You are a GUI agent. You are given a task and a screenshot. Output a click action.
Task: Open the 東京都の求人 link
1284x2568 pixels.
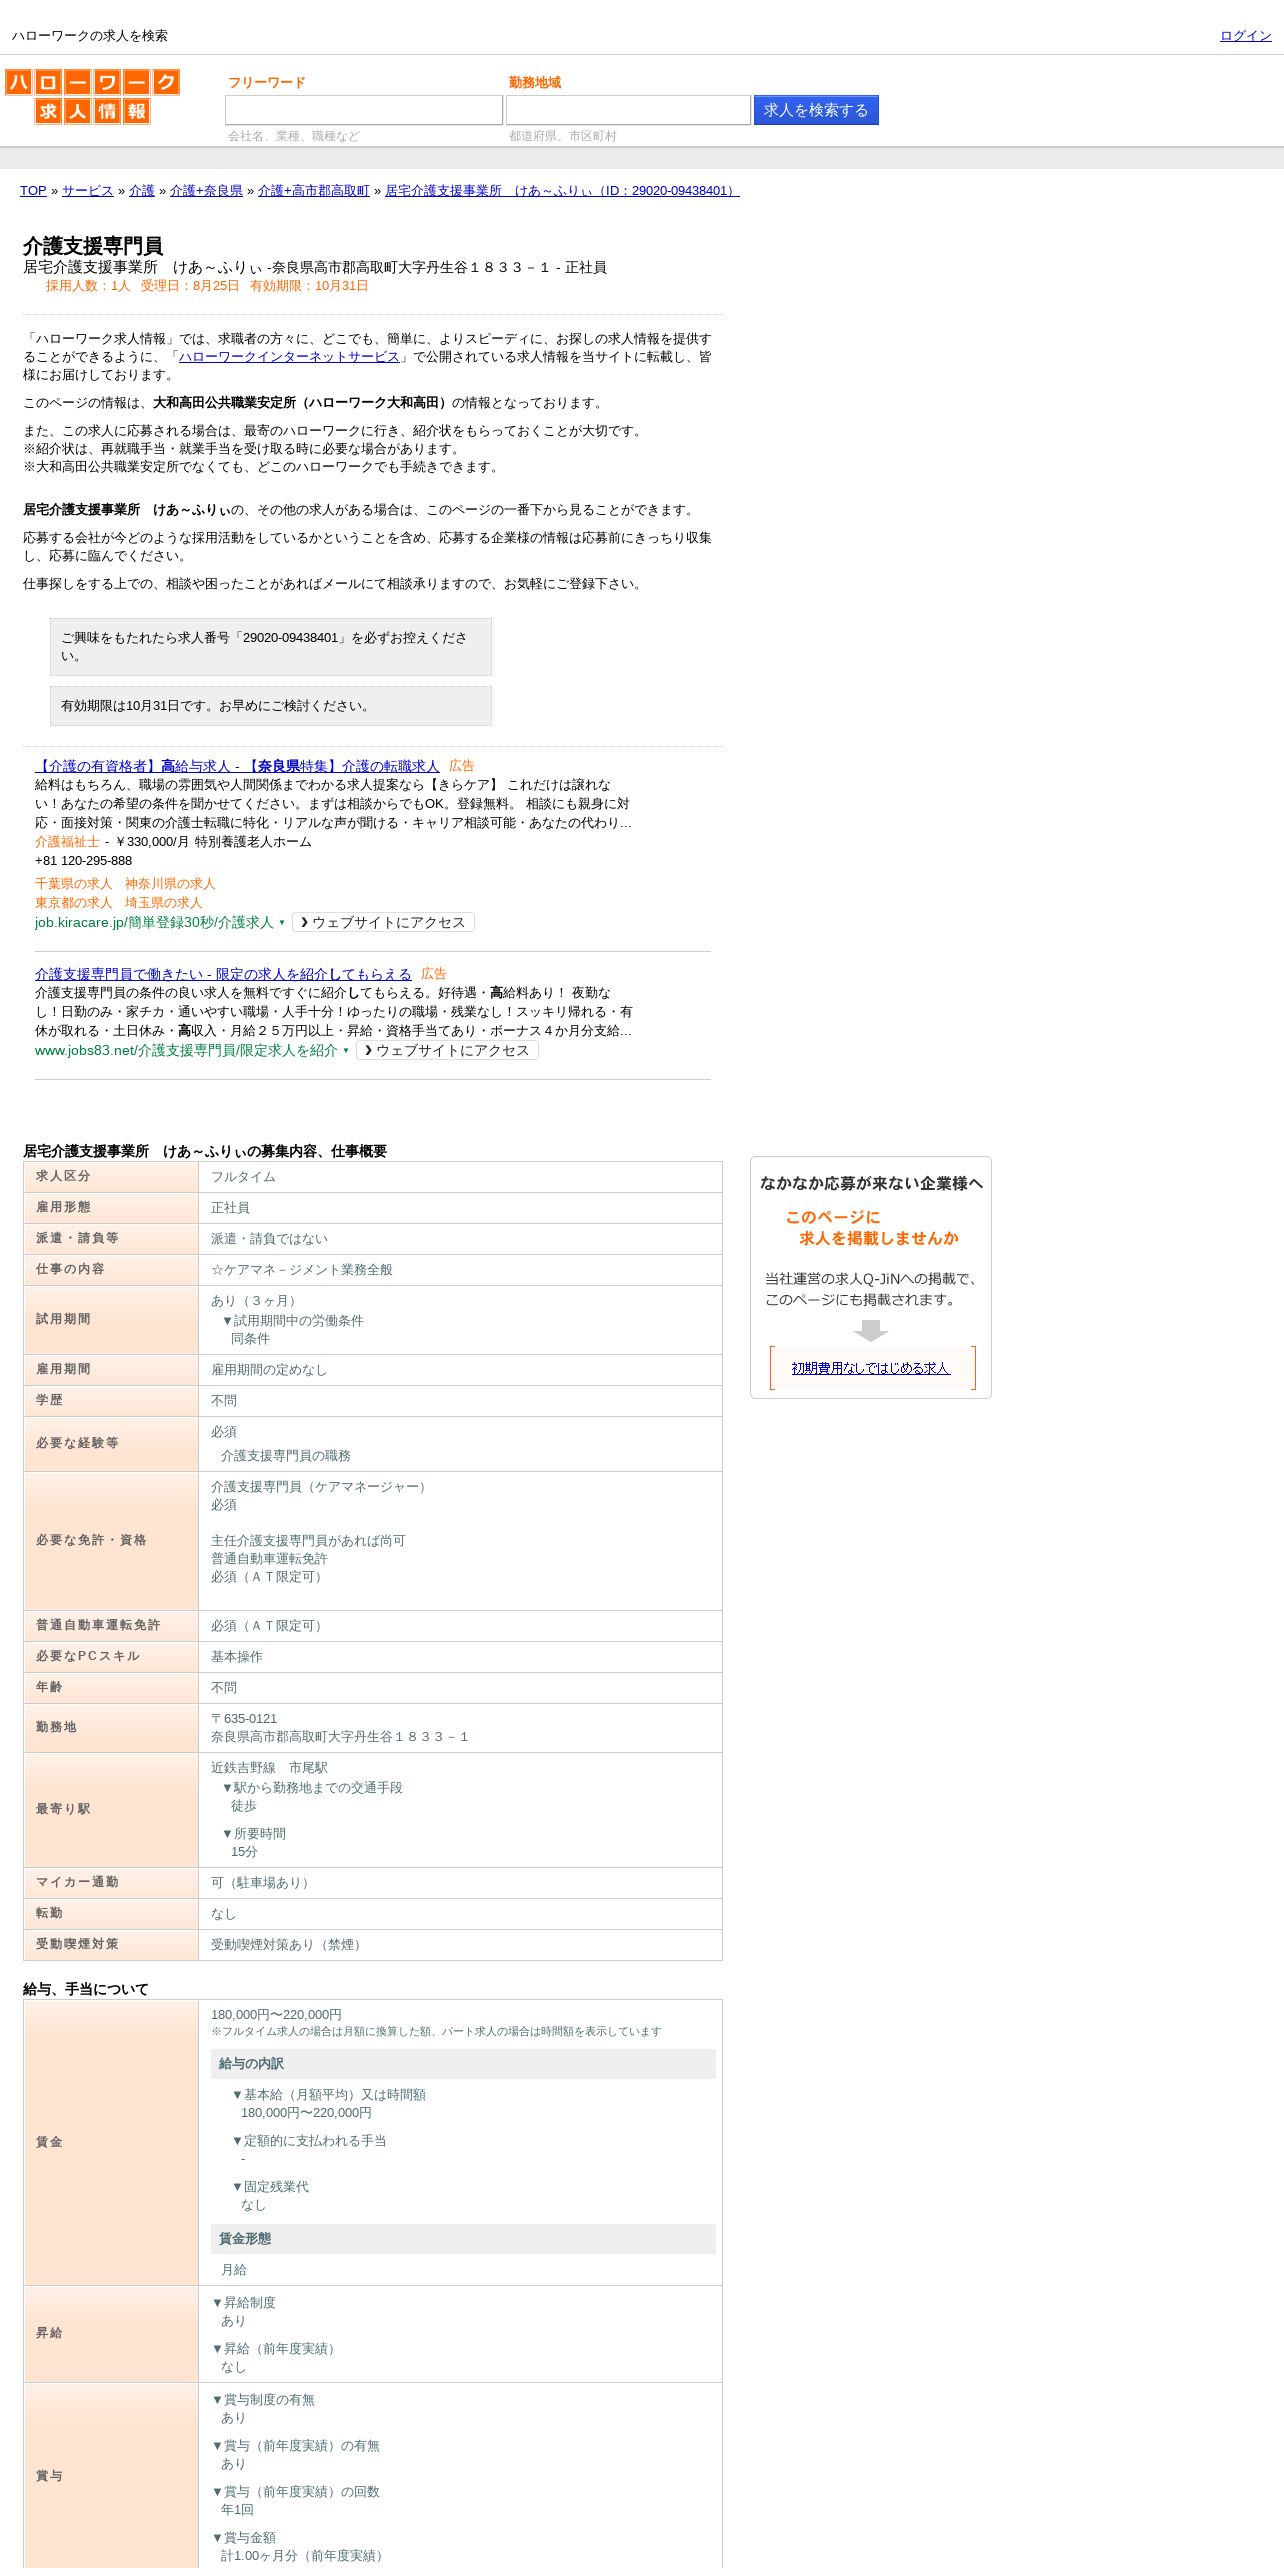coord(73,903)
